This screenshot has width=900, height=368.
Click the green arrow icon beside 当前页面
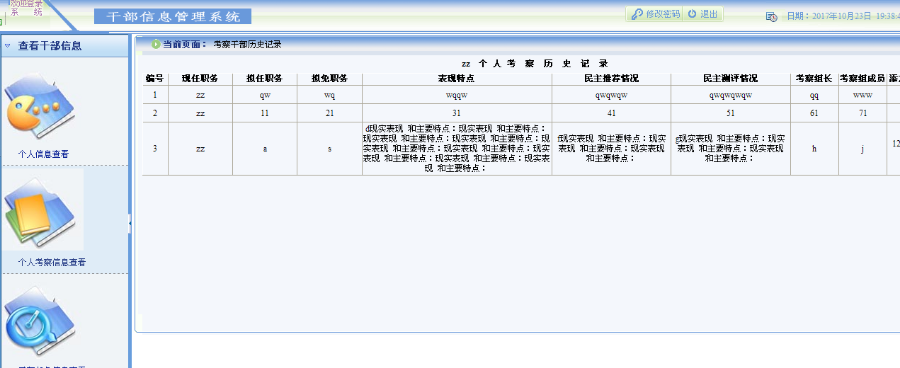click(x=156, y=44)
